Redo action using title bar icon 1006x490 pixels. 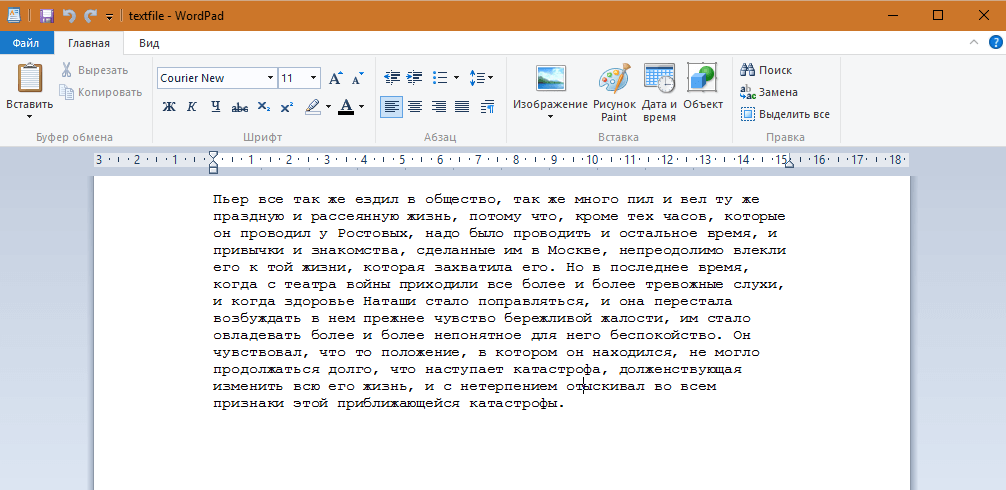pos(90,15)
